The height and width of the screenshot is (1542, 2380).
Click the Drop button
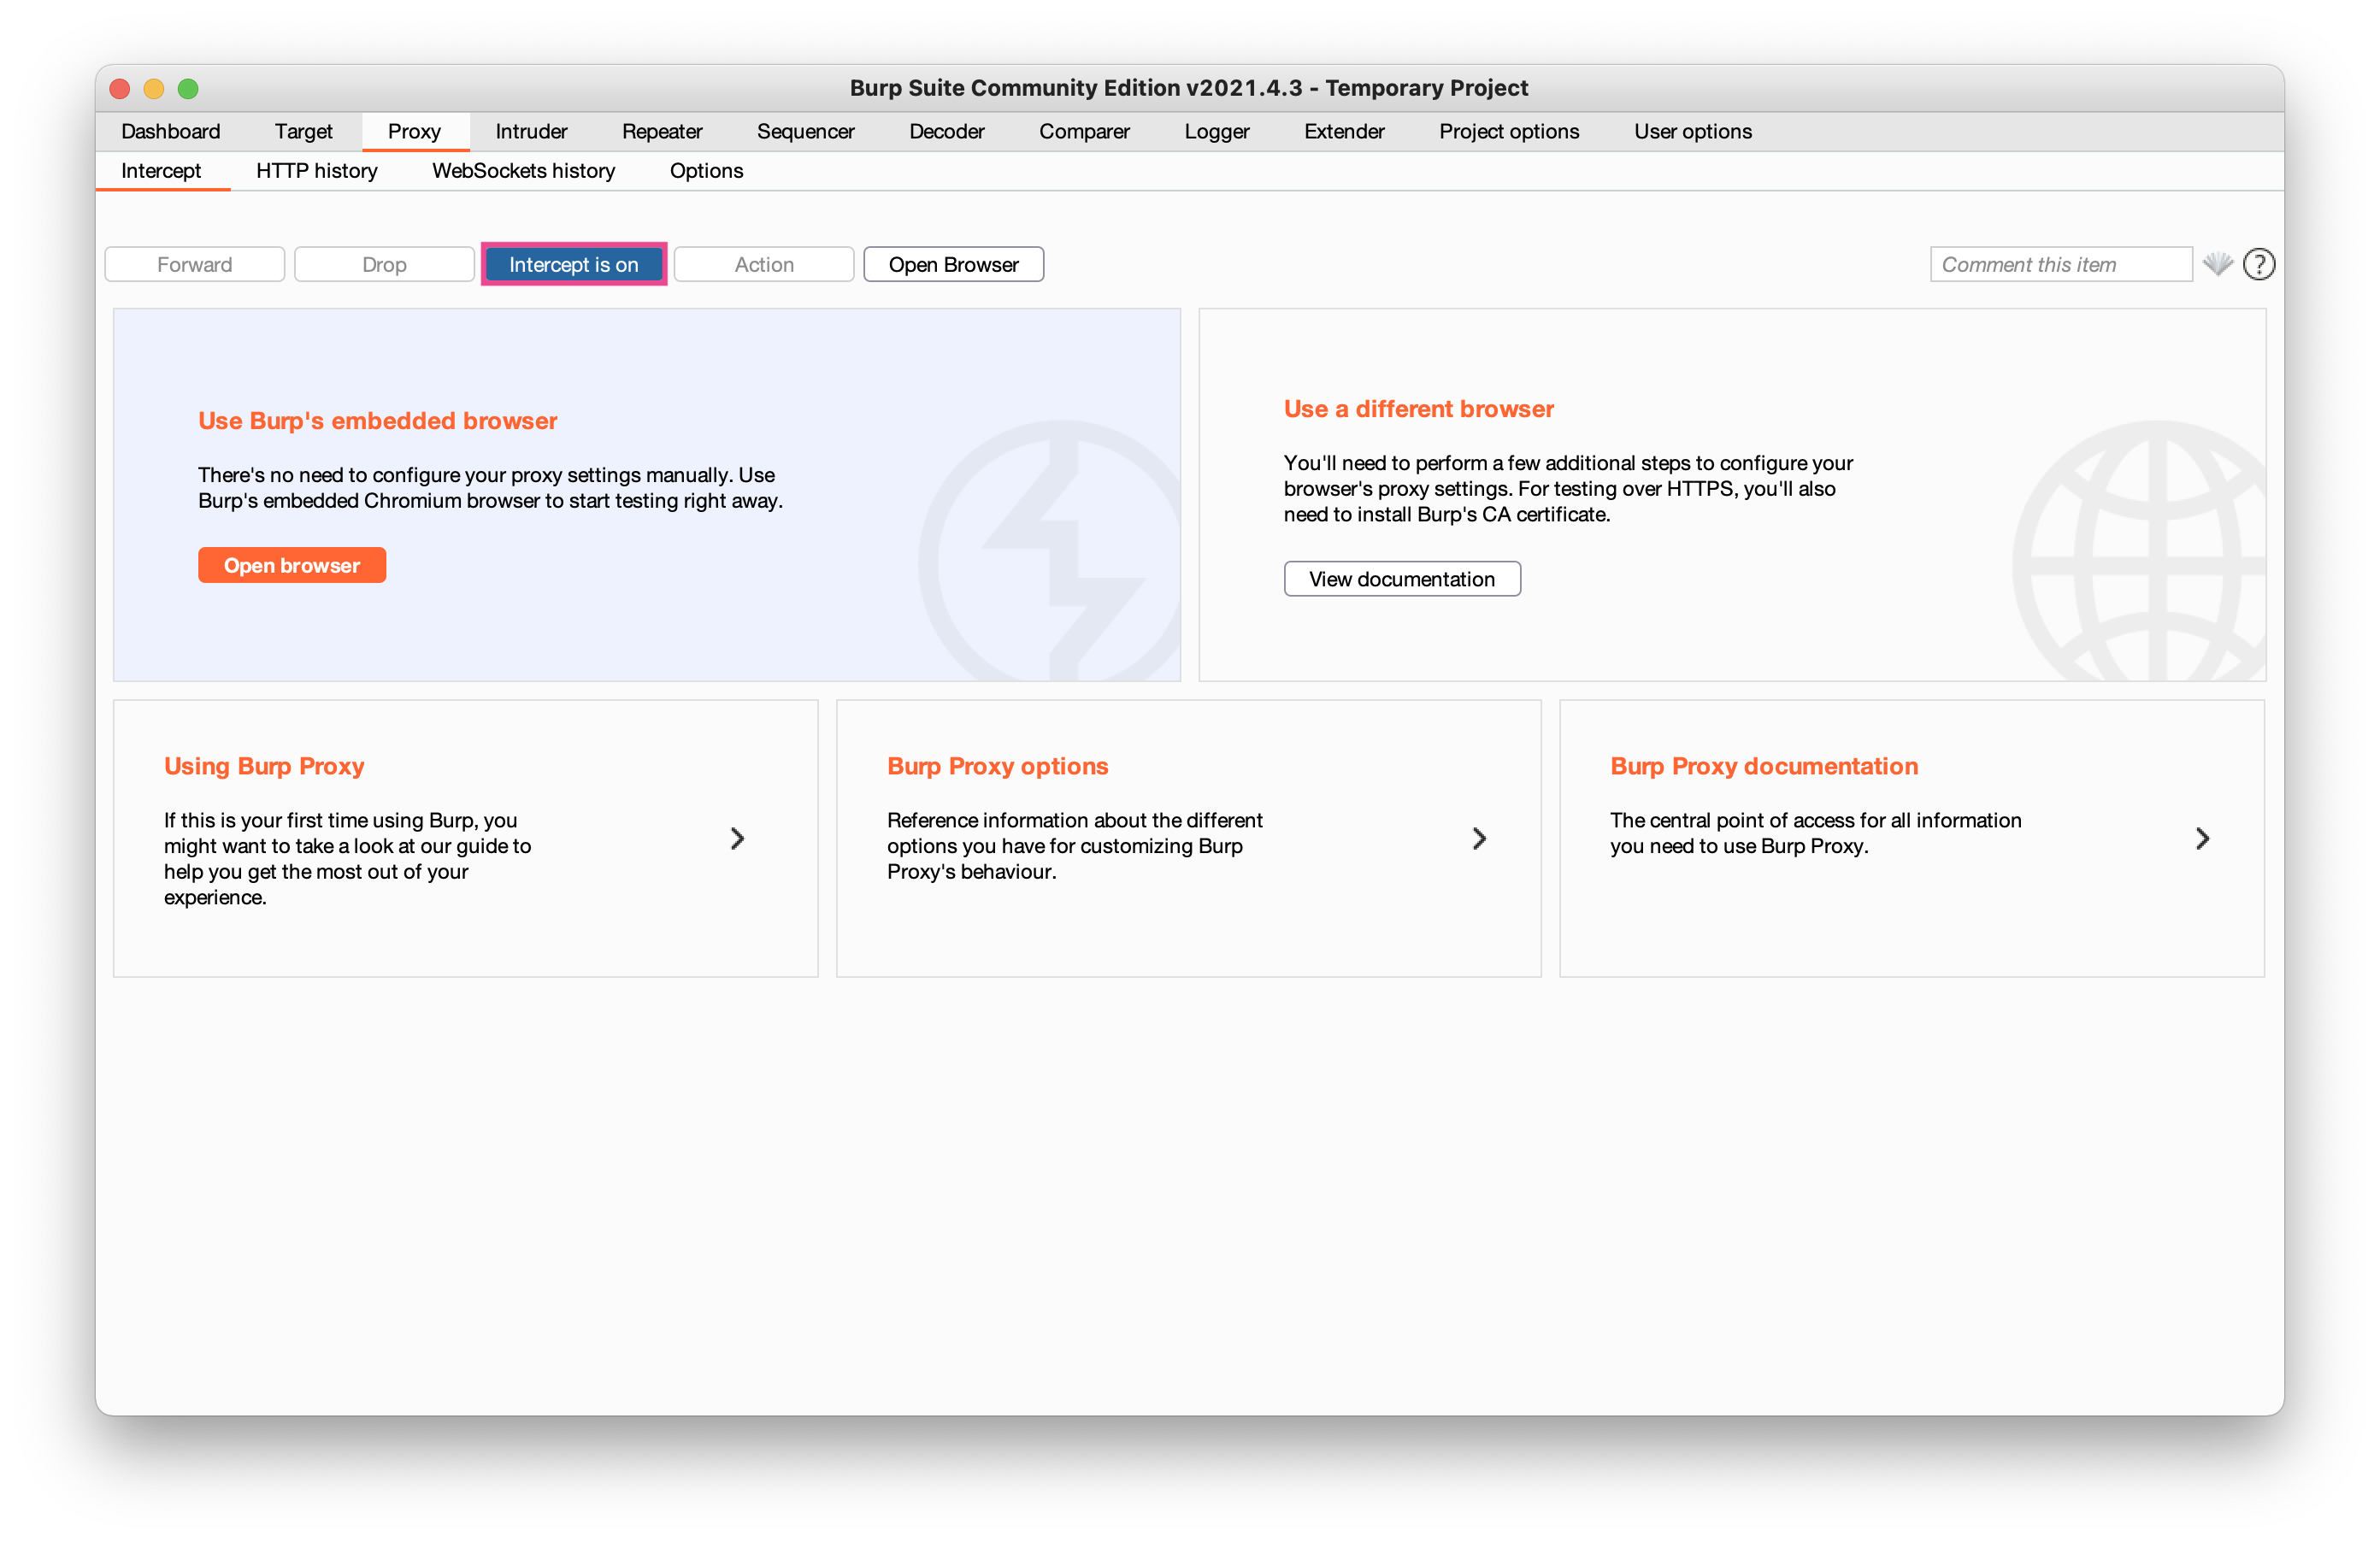[x=384, y=264]
